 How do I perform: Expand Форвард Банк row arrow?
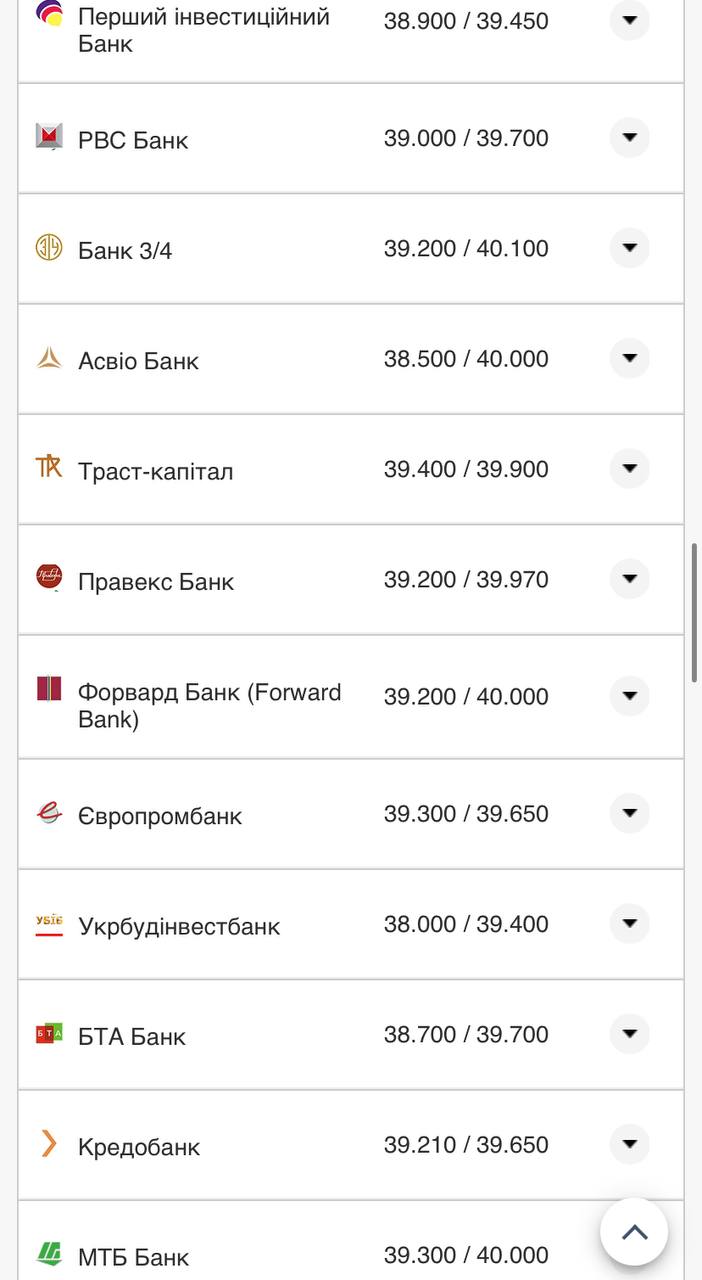629,696
